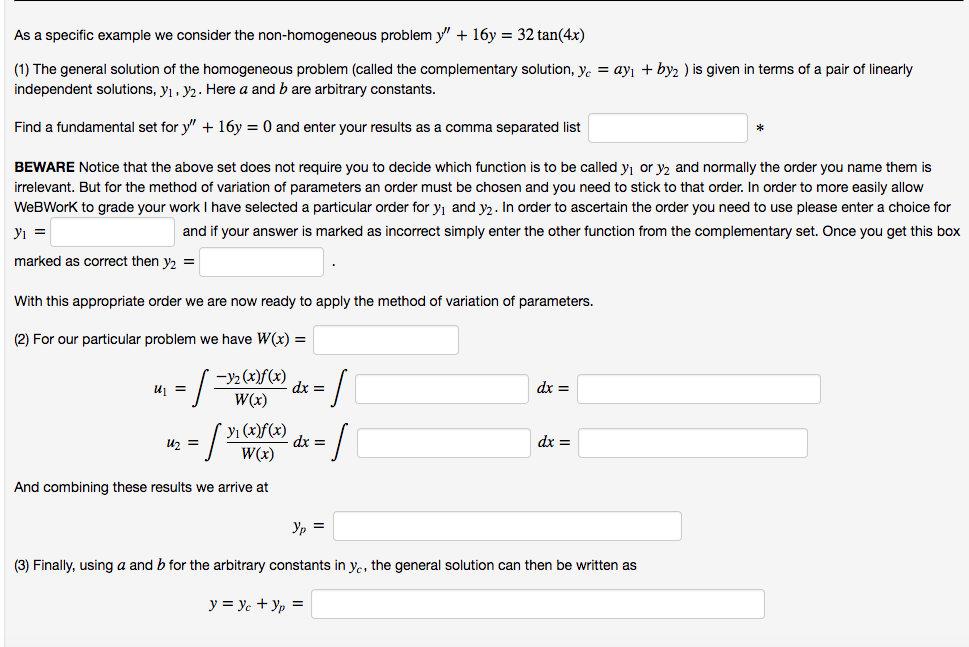Select the yp particular solution field
Screen dimensions: 969x647
point(507,525)
